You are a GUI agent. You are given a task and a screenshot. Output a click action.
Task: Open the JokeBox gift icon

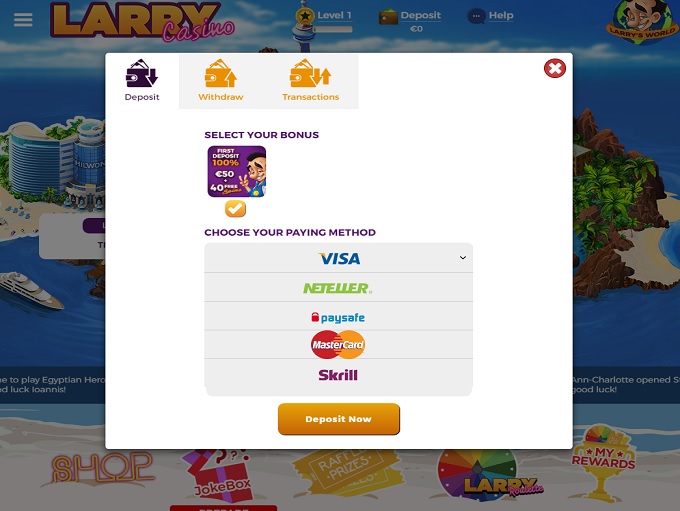[x=220, y=476]
